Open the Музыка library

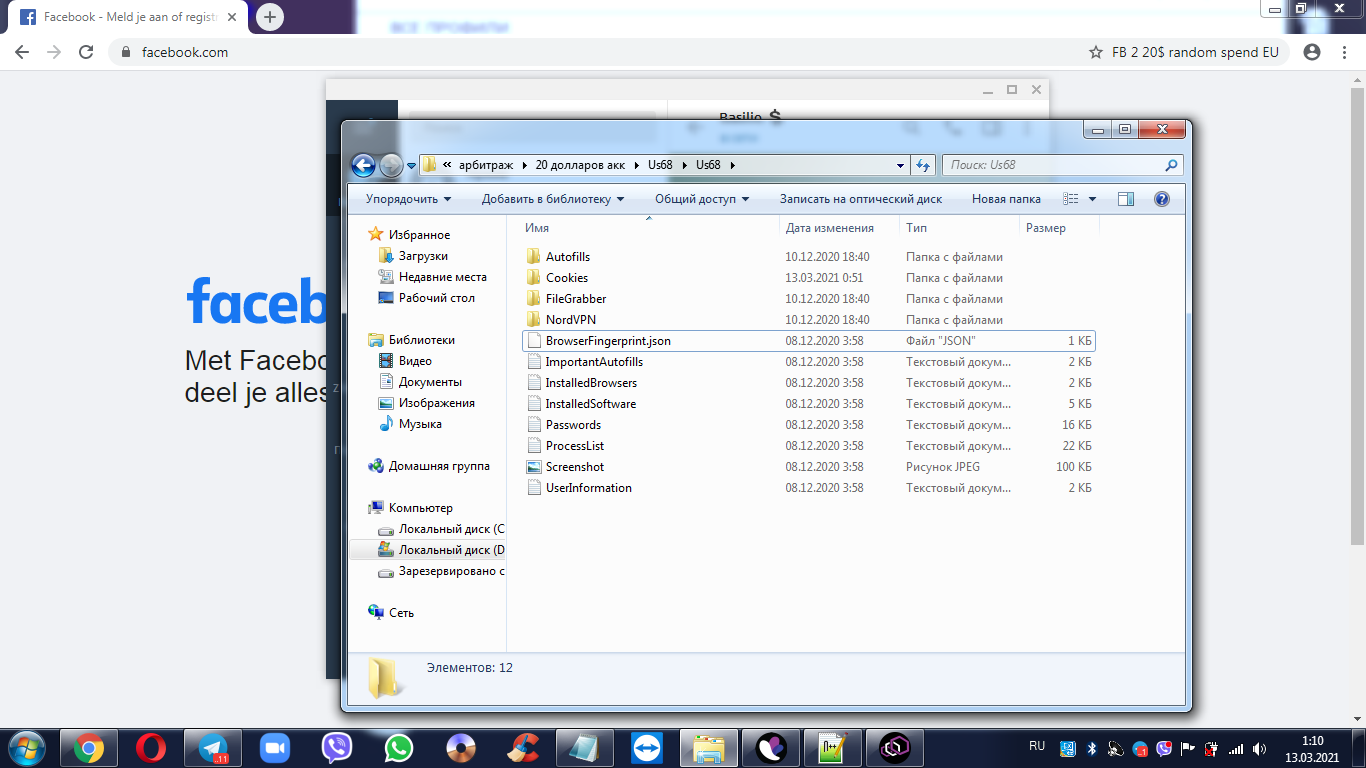[x=420, y=424]
